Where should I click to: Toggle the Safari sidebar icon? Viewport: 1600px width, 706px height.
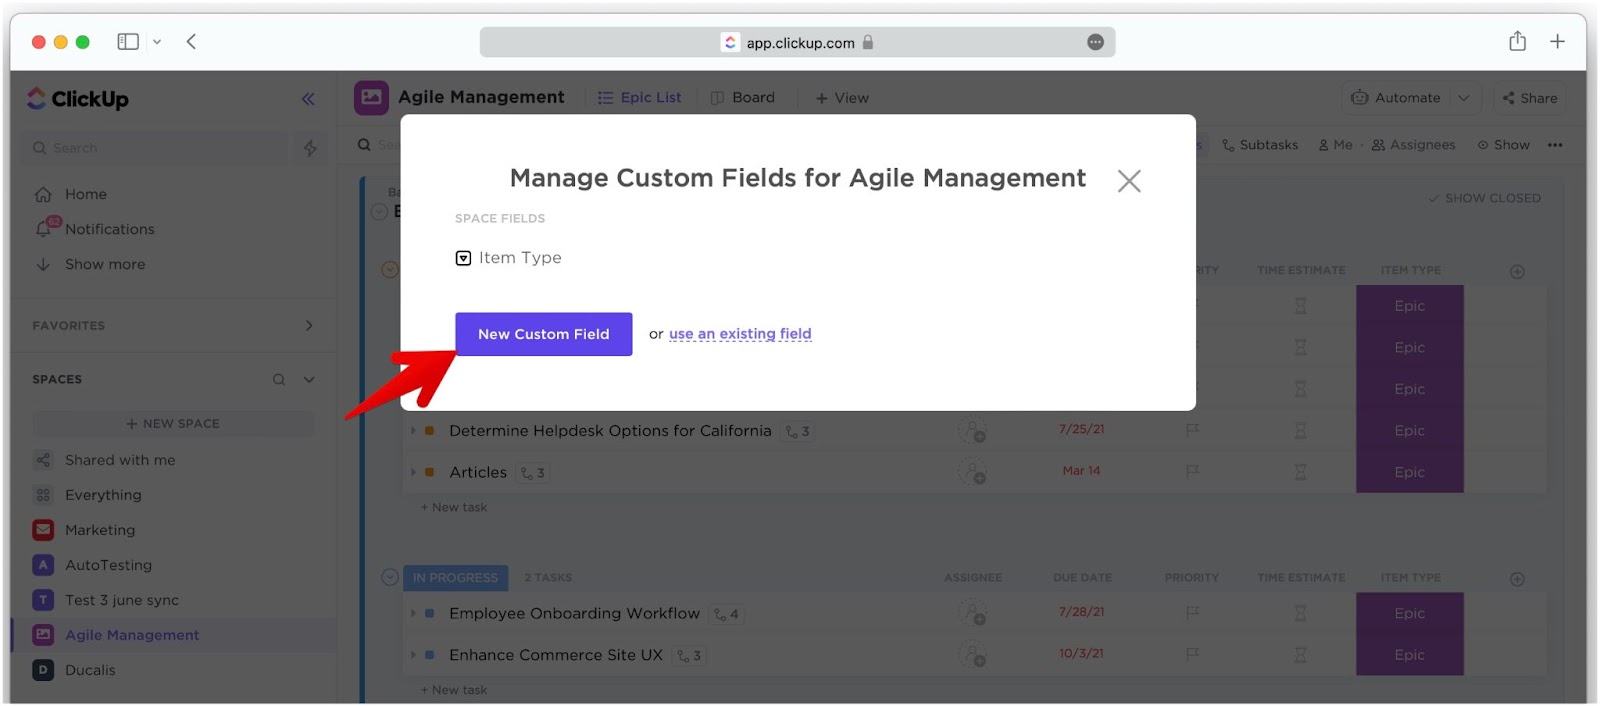pos(128,41)
